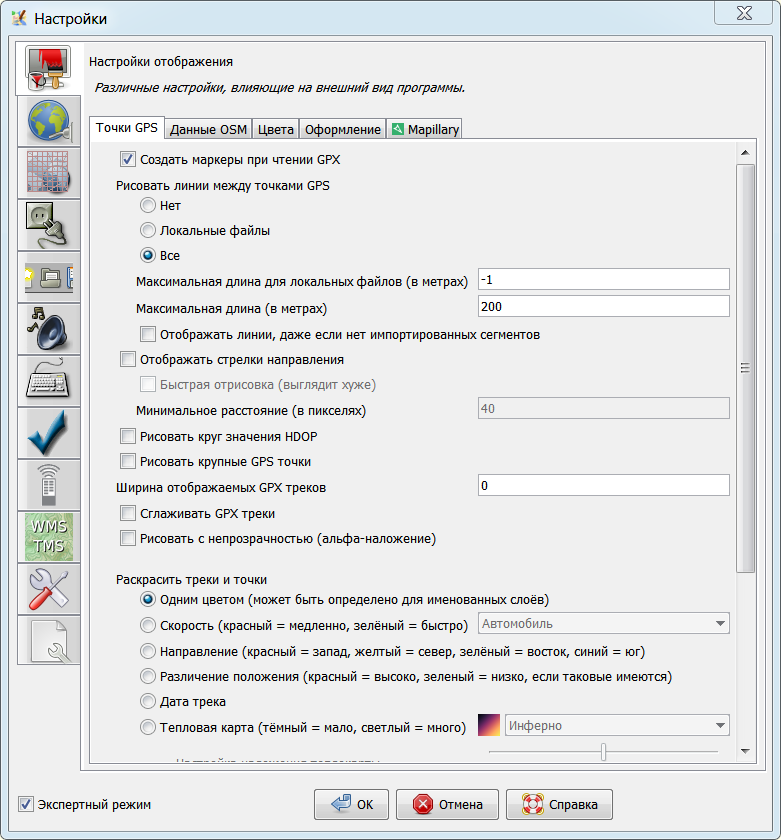Click the slider below the heat map dropdown
Viewport: 781px width, 840px height.
pos(603,751)
